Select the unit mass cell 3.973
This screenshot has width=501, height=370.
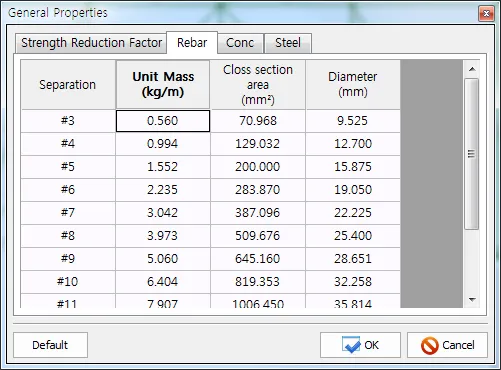point(163,236)
